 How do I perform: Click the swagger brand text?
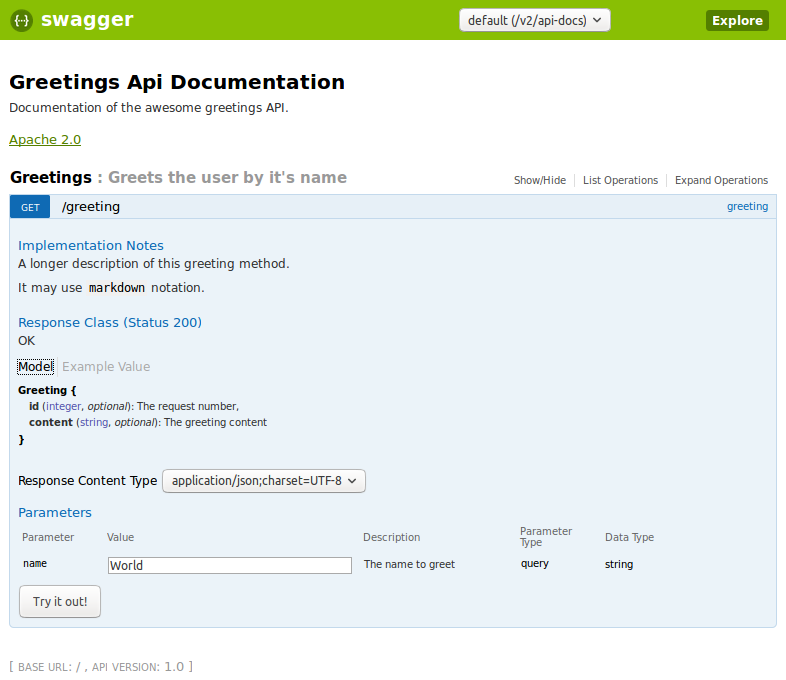click(x=87, y=20)
